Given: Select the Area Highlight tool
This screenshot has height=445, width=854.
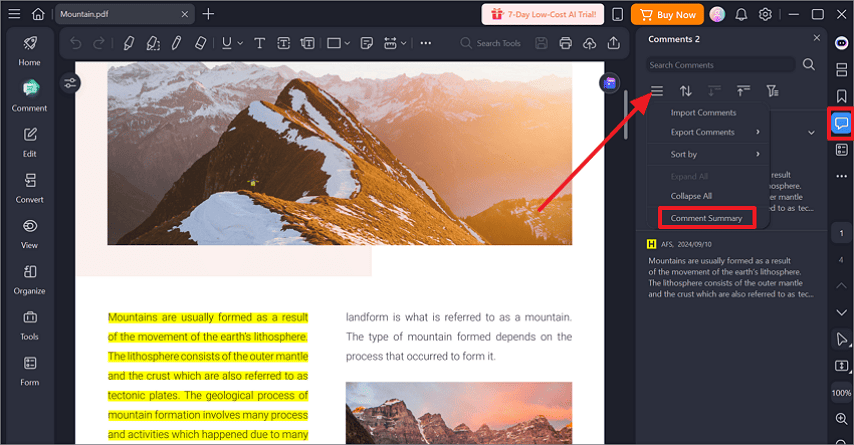Looking at the screenshot, I should coord(152,43).
